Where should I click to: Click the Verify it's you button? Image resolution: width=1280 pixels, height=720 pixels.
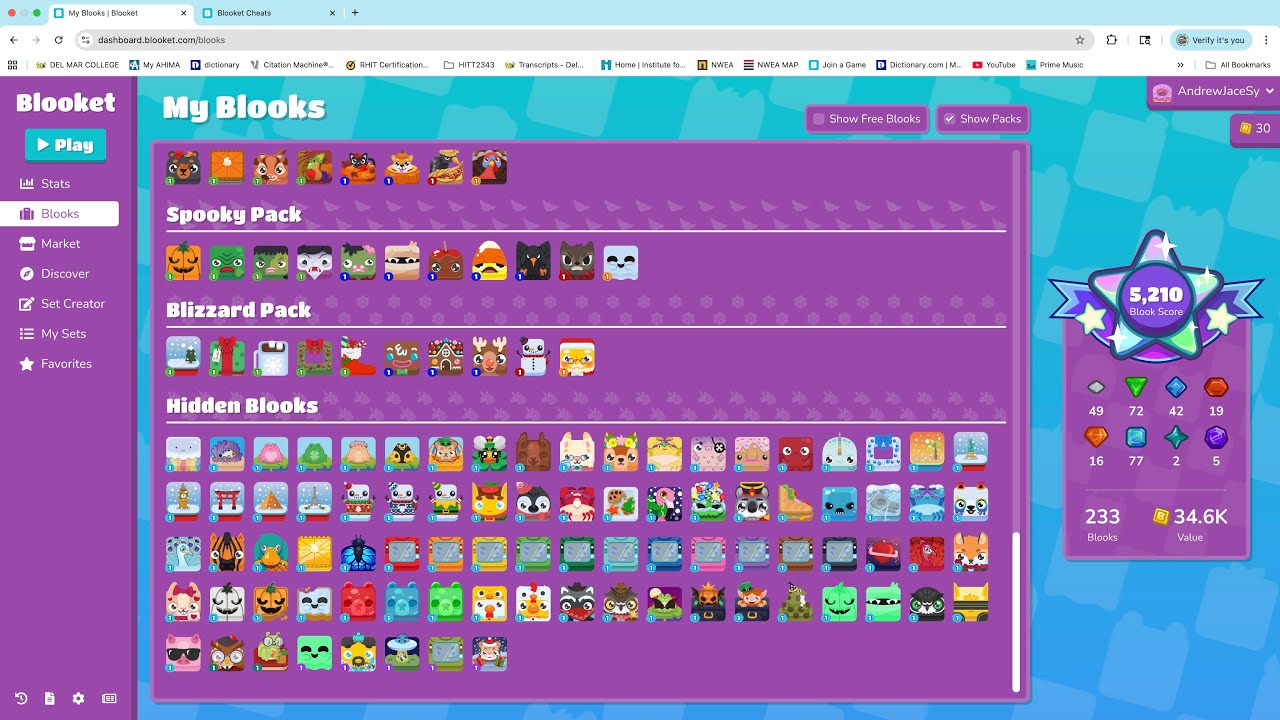(1211, 40)
